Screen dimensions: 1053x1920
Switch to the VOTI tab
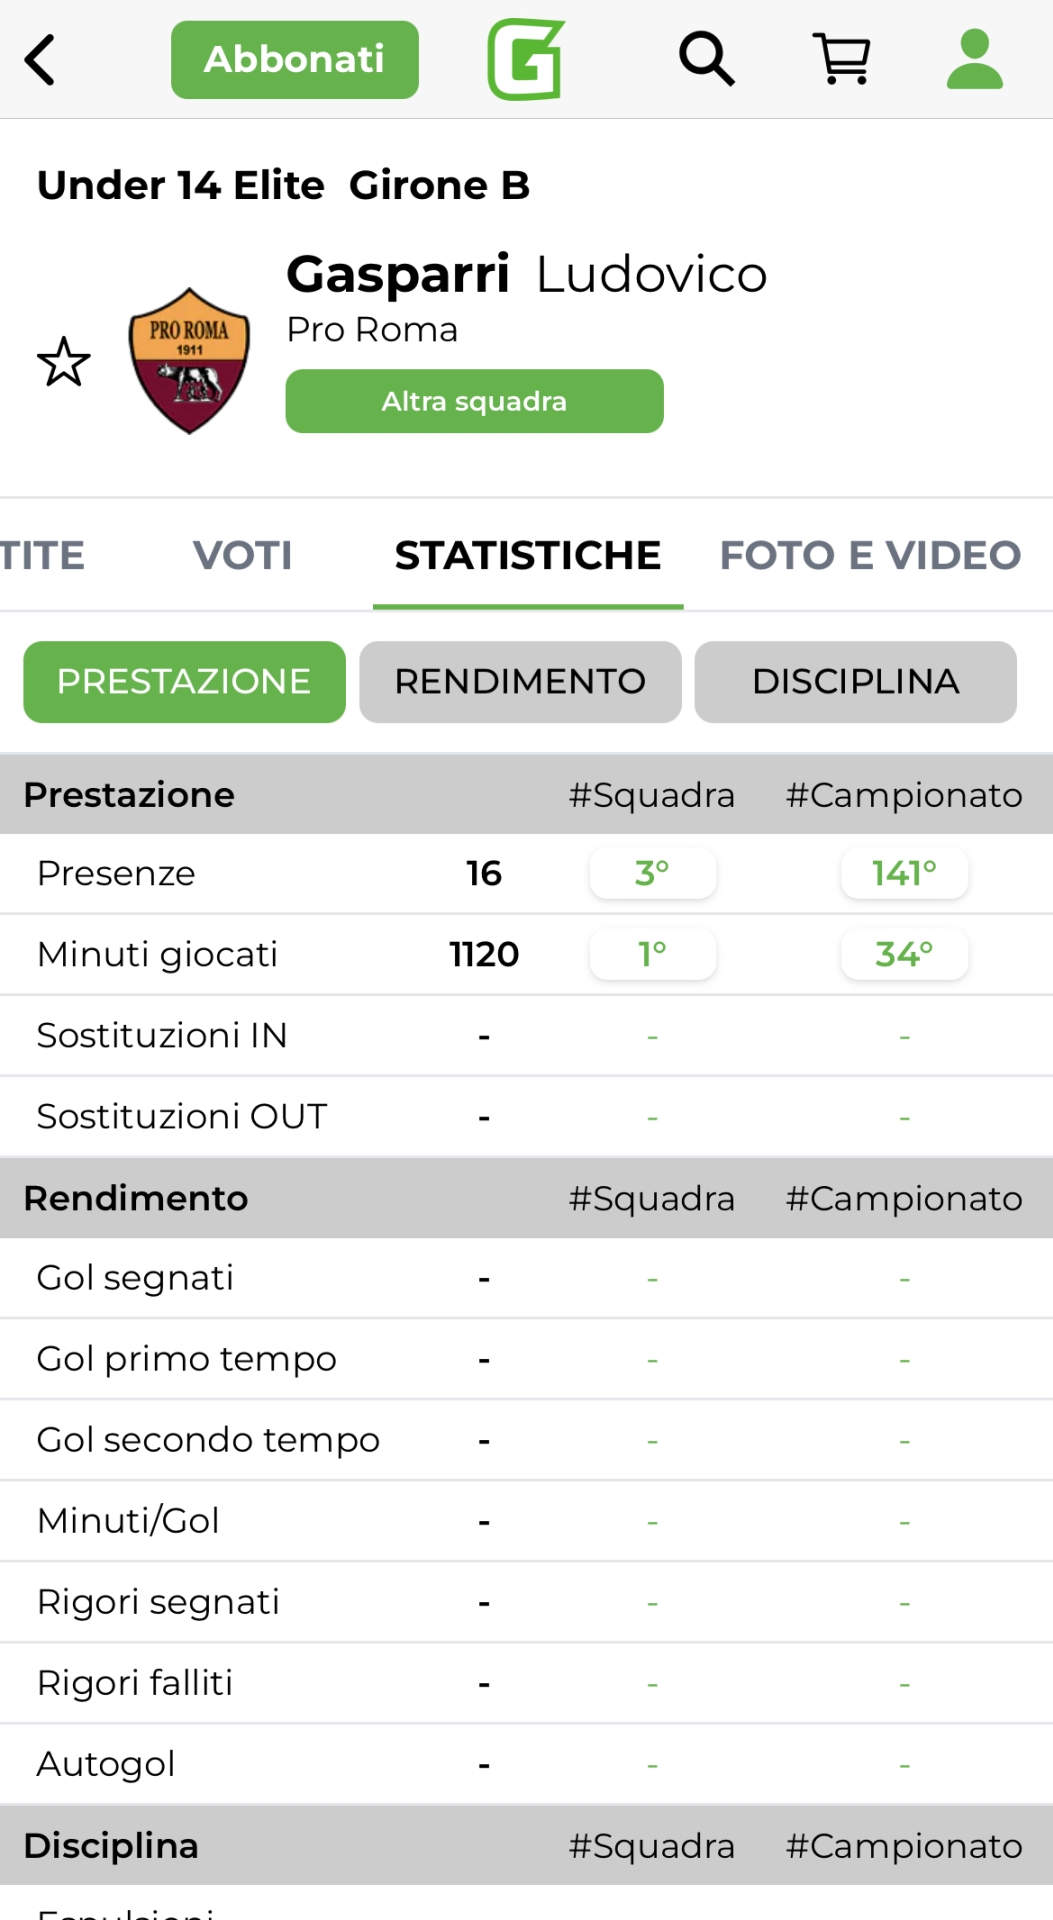pyautogui.click(x=243, y=555)
